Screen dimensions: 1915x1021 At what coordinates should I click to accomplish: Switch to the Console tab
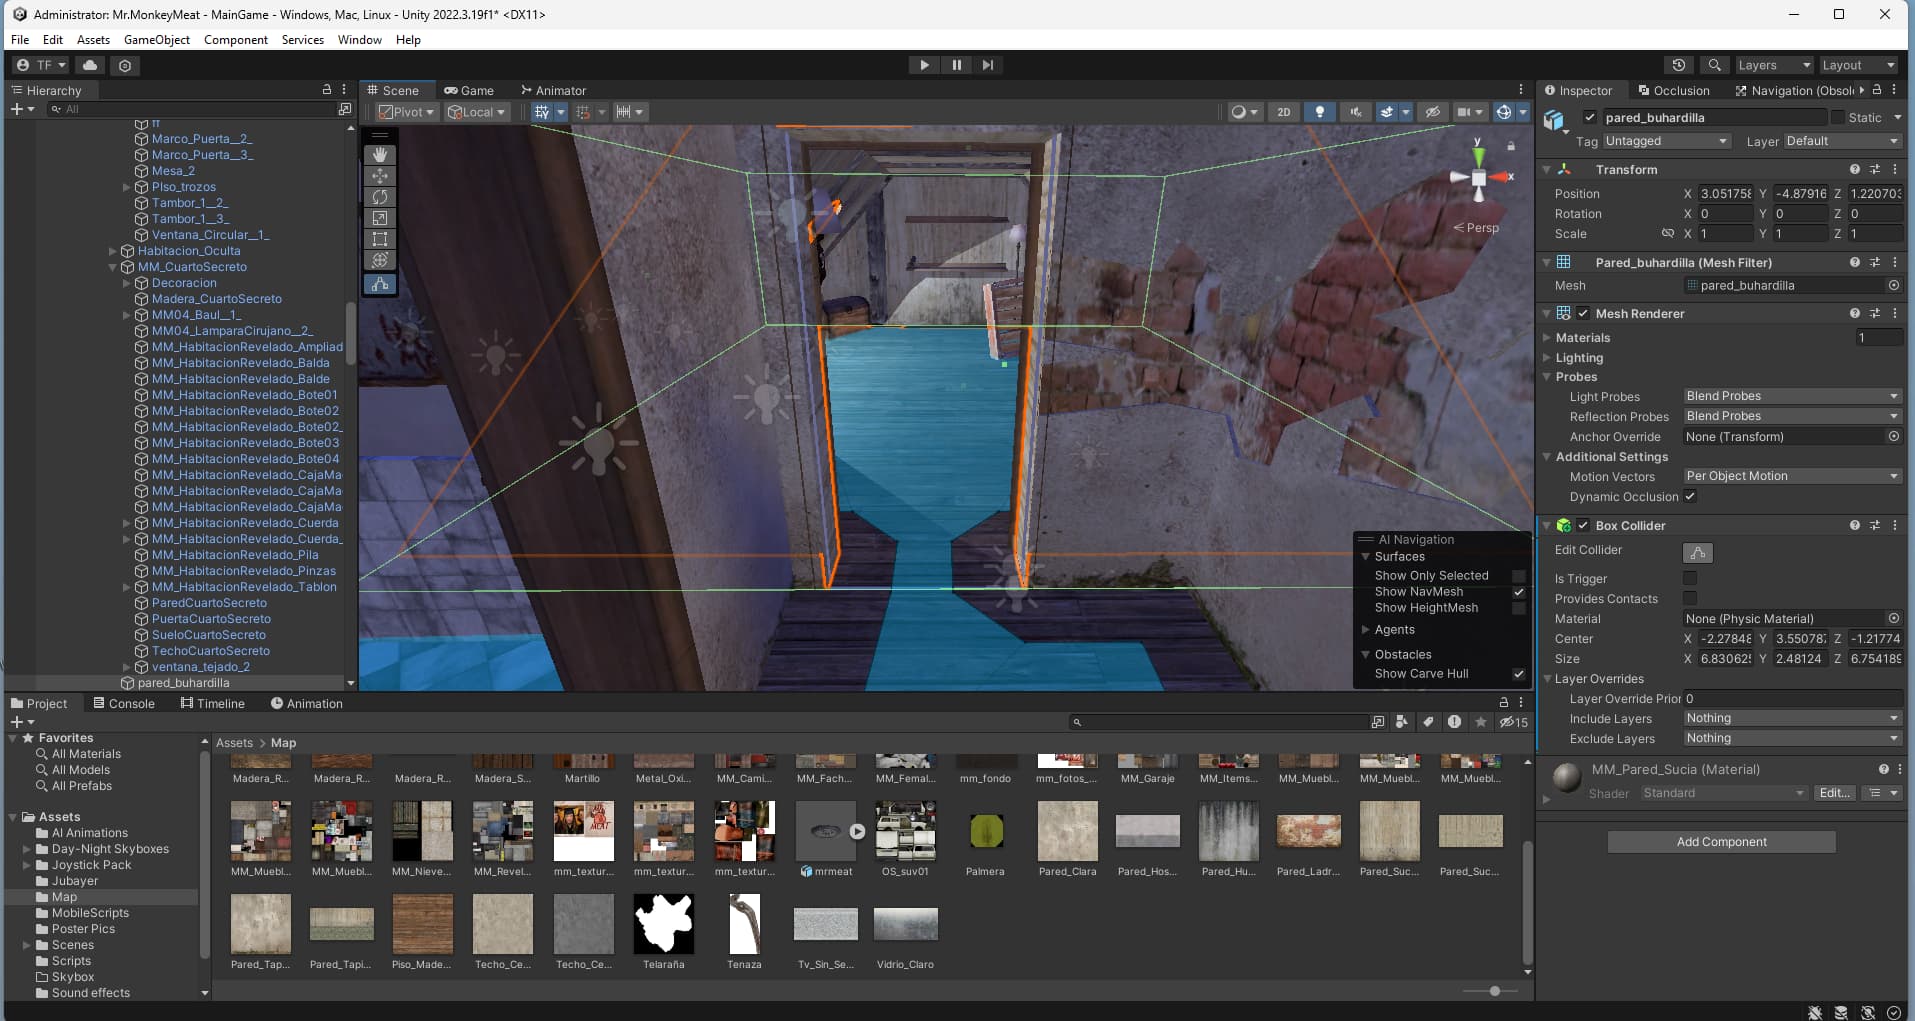124,703
